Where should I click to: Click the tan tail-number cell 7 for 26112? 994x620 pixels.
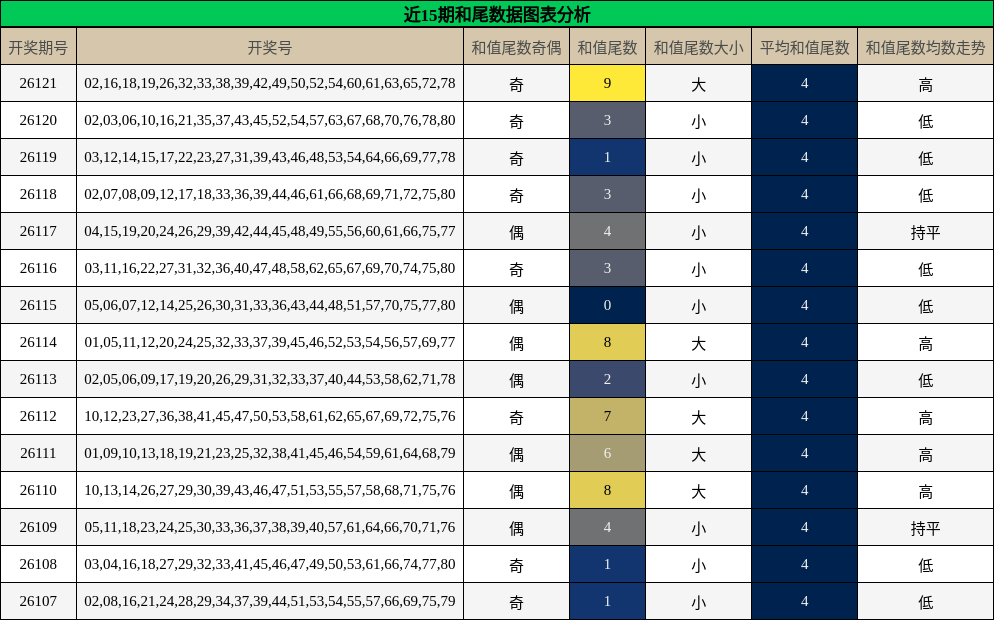pyautogui.click(x=607, y=416)
